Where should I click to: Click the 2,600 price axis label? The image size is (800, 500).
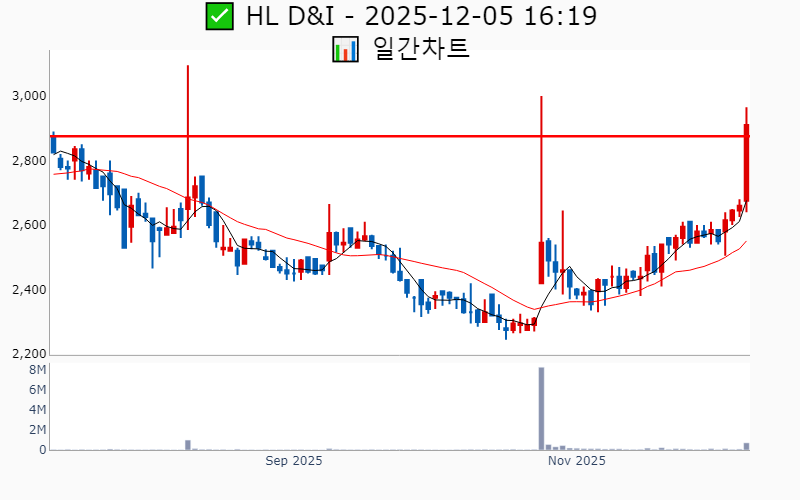(x=29, y=225)
